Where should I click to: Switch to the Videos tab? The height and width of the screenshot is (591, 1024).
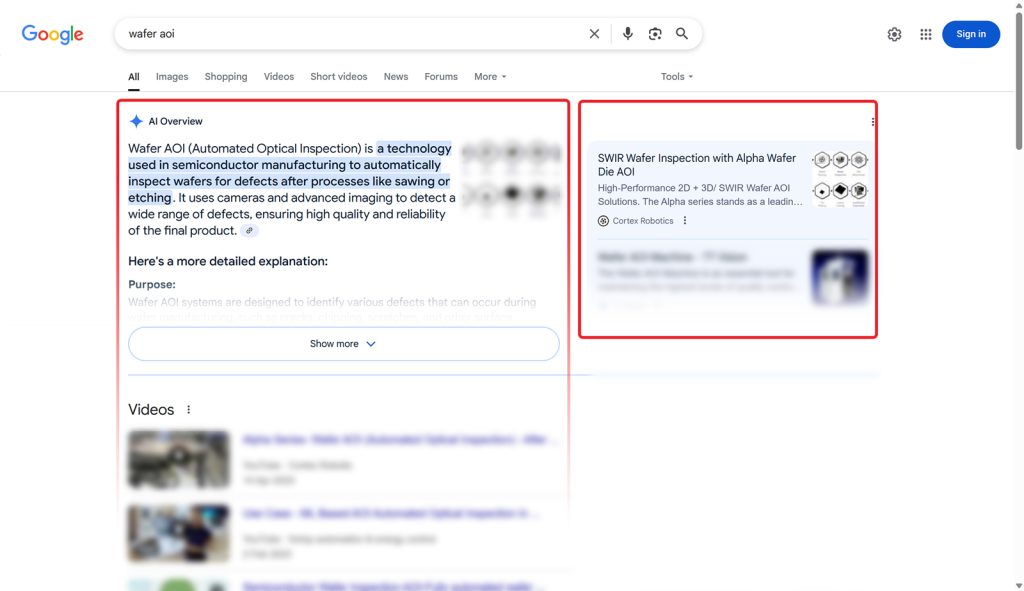pyautogui.click(x=279, y=76)
